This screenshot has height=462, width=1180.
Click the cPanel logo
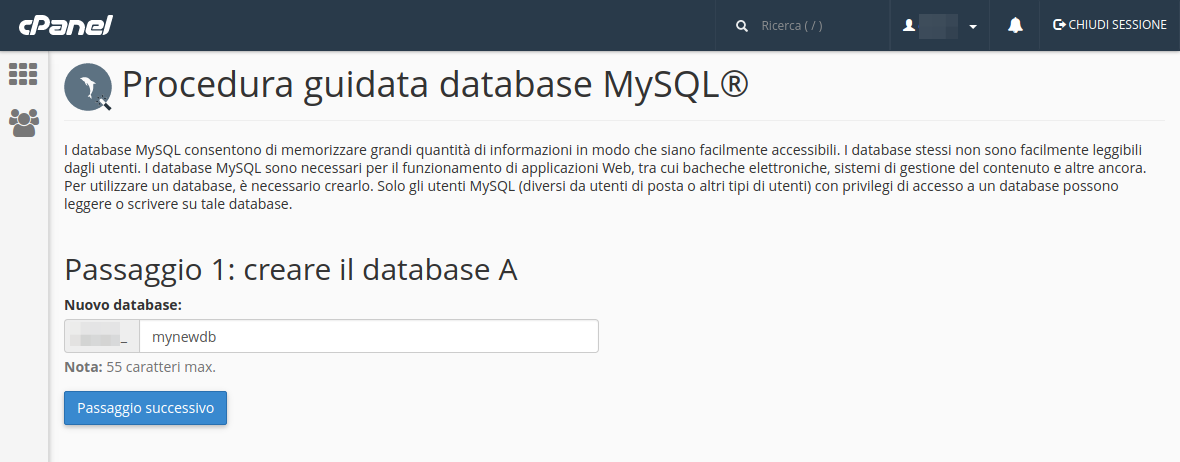65,25
